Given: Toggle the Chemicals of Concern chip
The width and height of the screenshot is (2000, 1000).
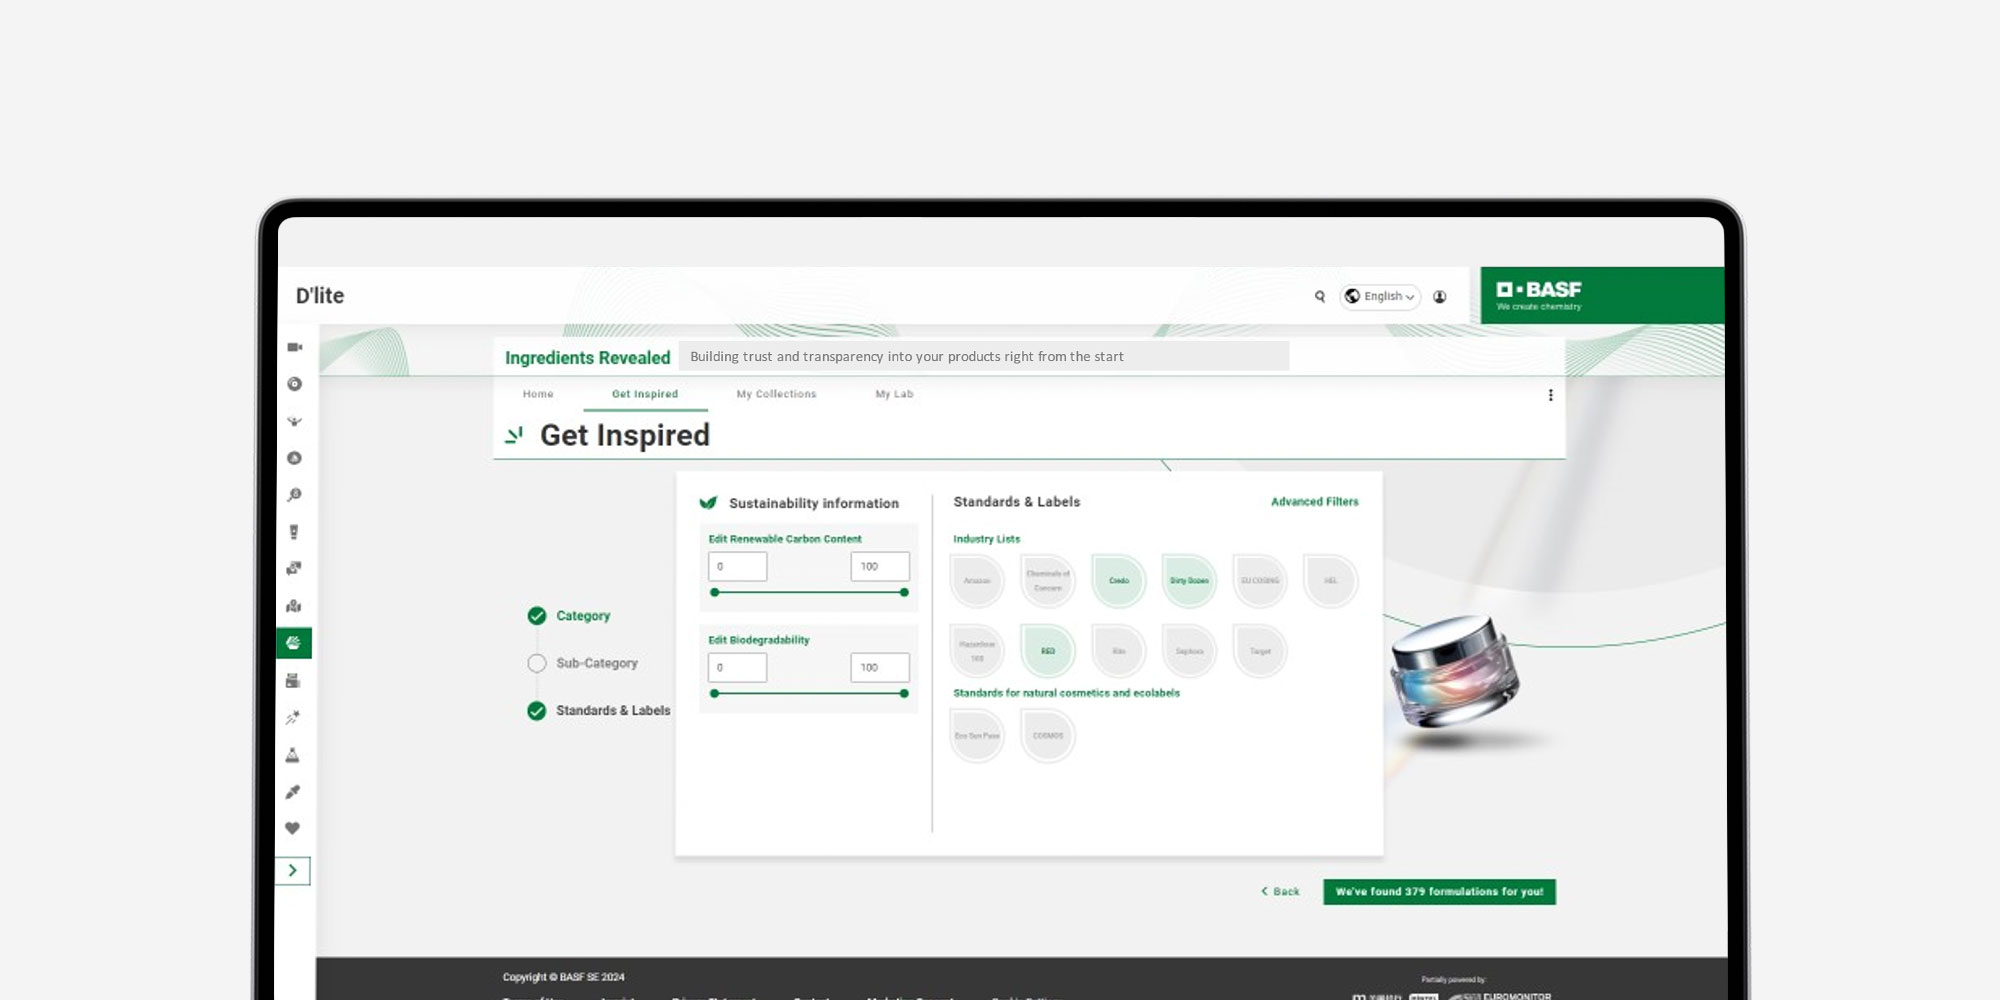Looking at the screenshot, I should [1048, 581].
